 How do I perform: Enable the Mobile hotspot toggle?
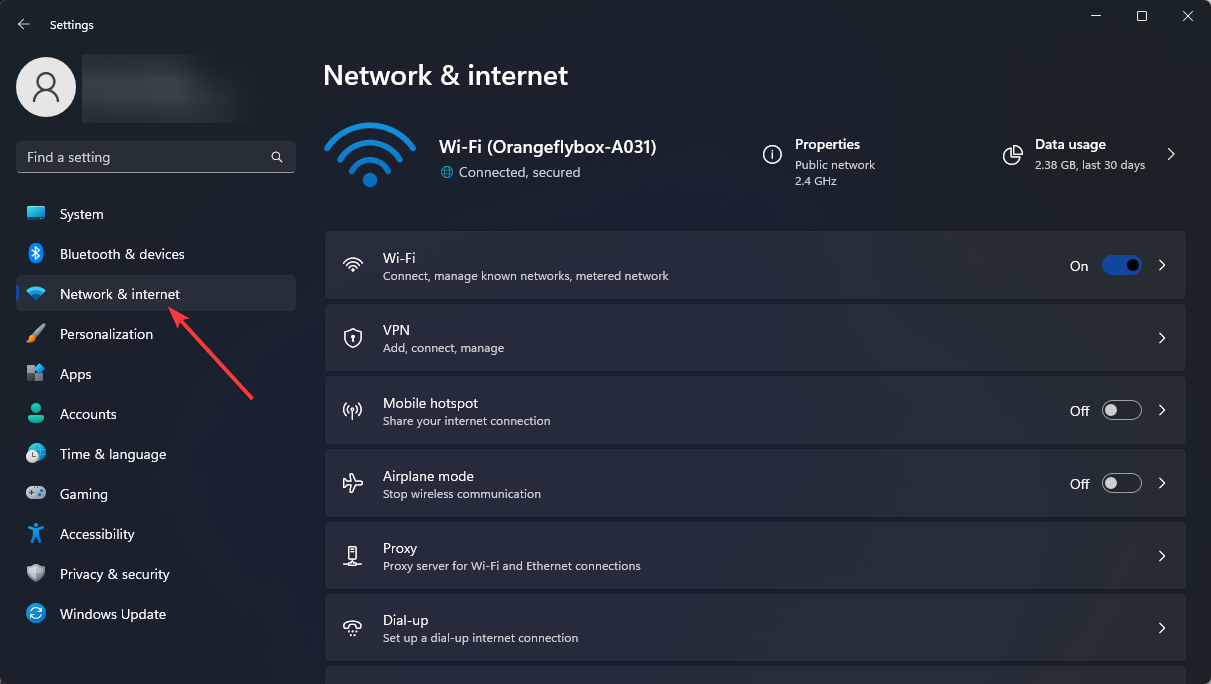[x=1121, y=410]
